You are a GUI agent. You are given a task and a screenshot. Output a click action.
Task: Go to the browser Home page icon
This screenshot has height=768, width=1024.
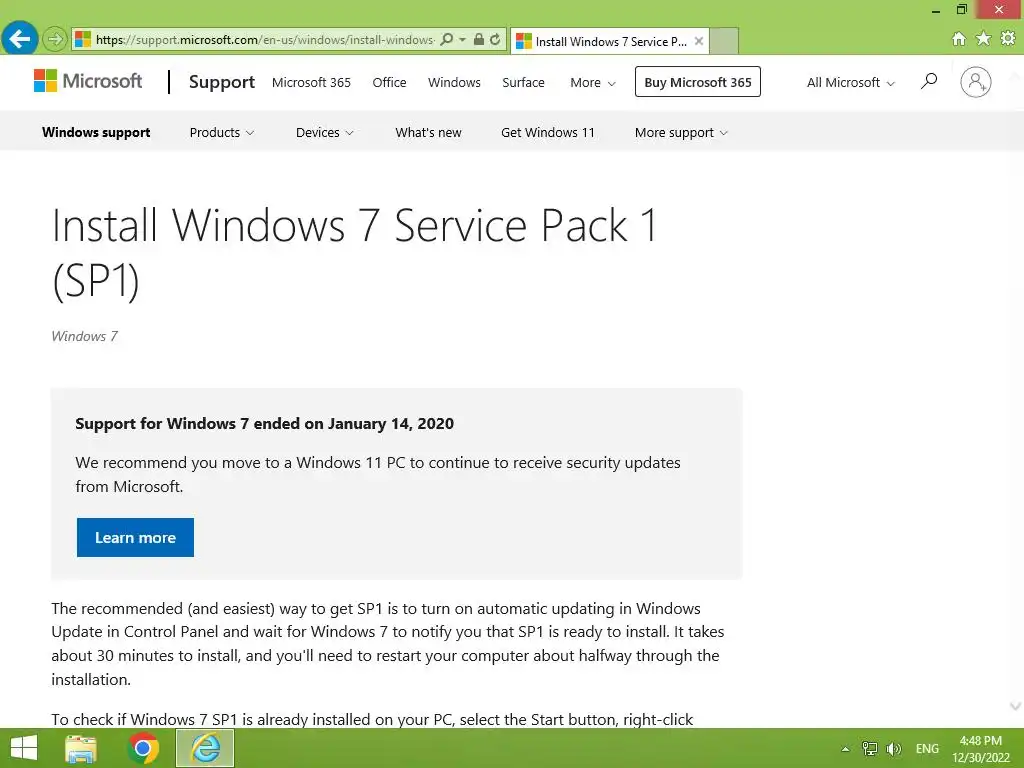click(x=959, y=39)
